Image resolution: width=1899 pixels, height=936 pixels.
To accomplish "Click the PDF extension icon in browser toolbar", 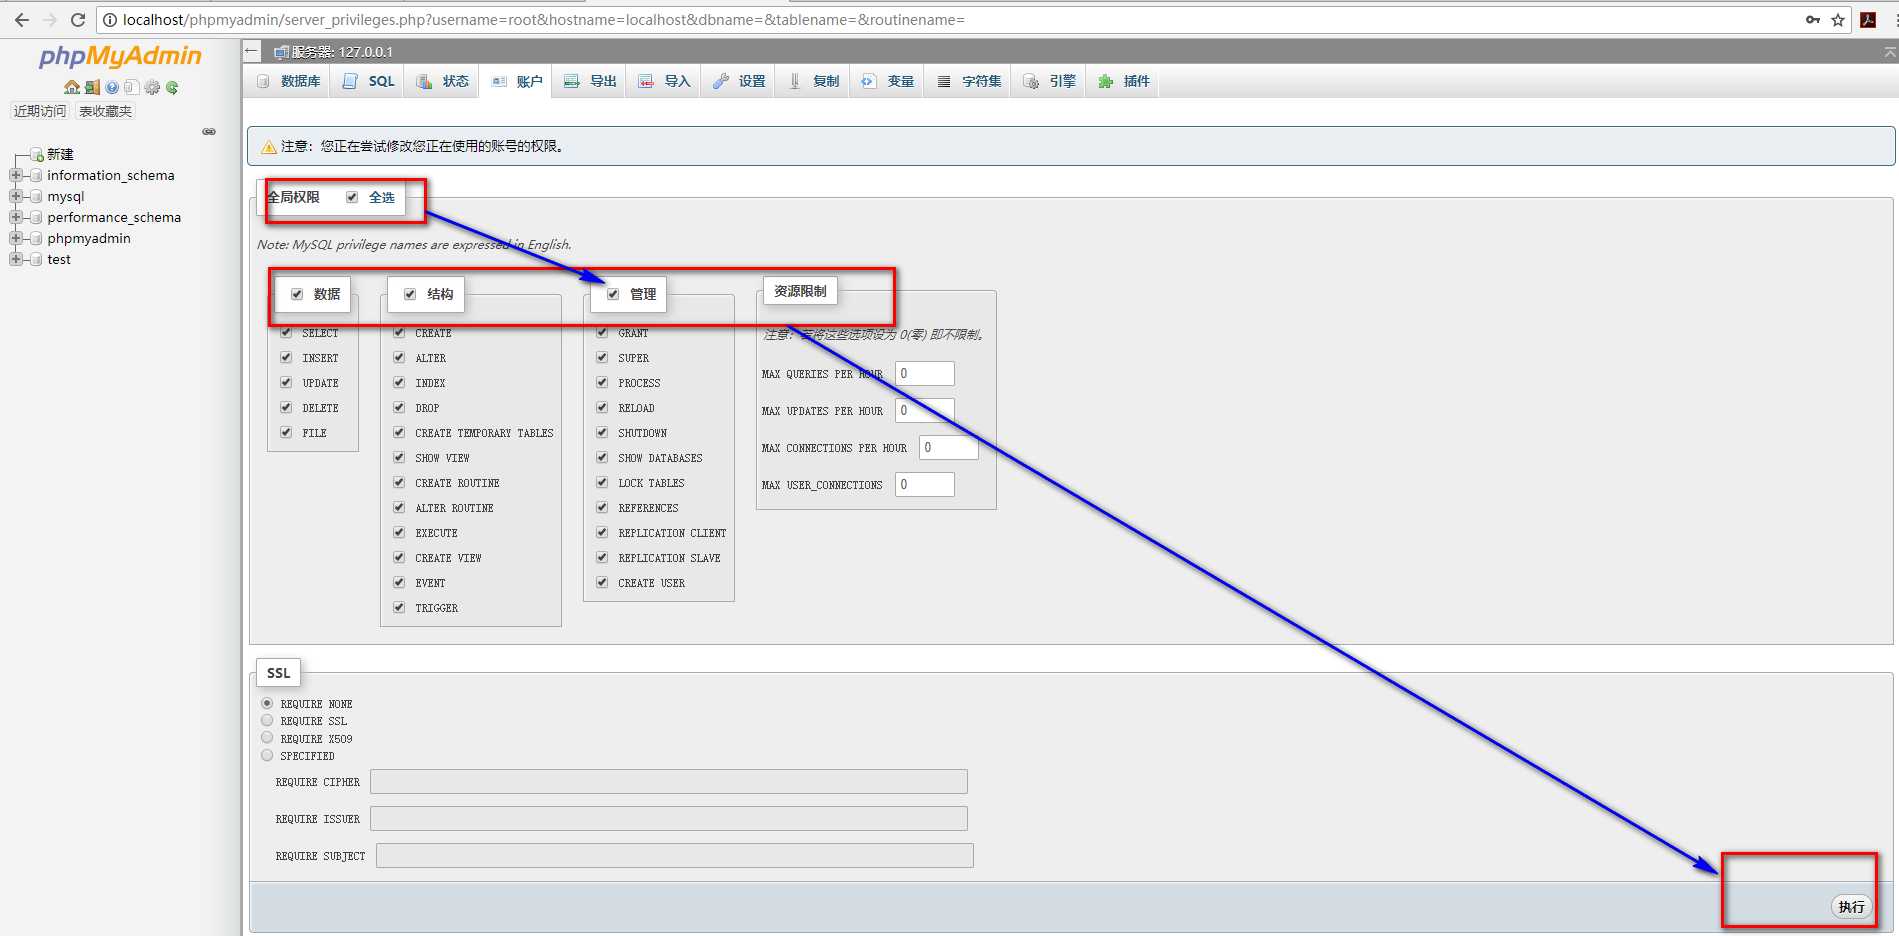I will [x=1867, y=20].
